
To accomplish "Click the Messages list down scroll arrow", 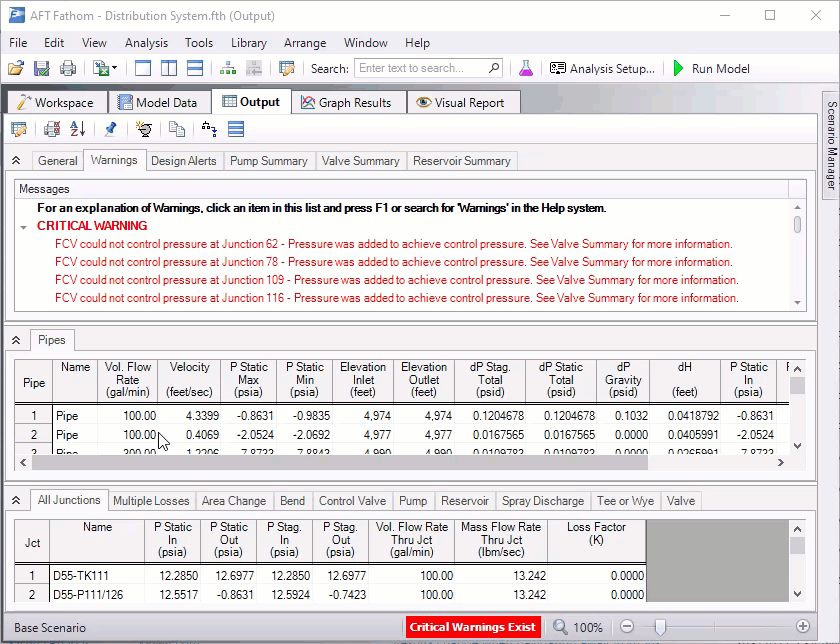I will pyautogui.click(x=798, y=303).
